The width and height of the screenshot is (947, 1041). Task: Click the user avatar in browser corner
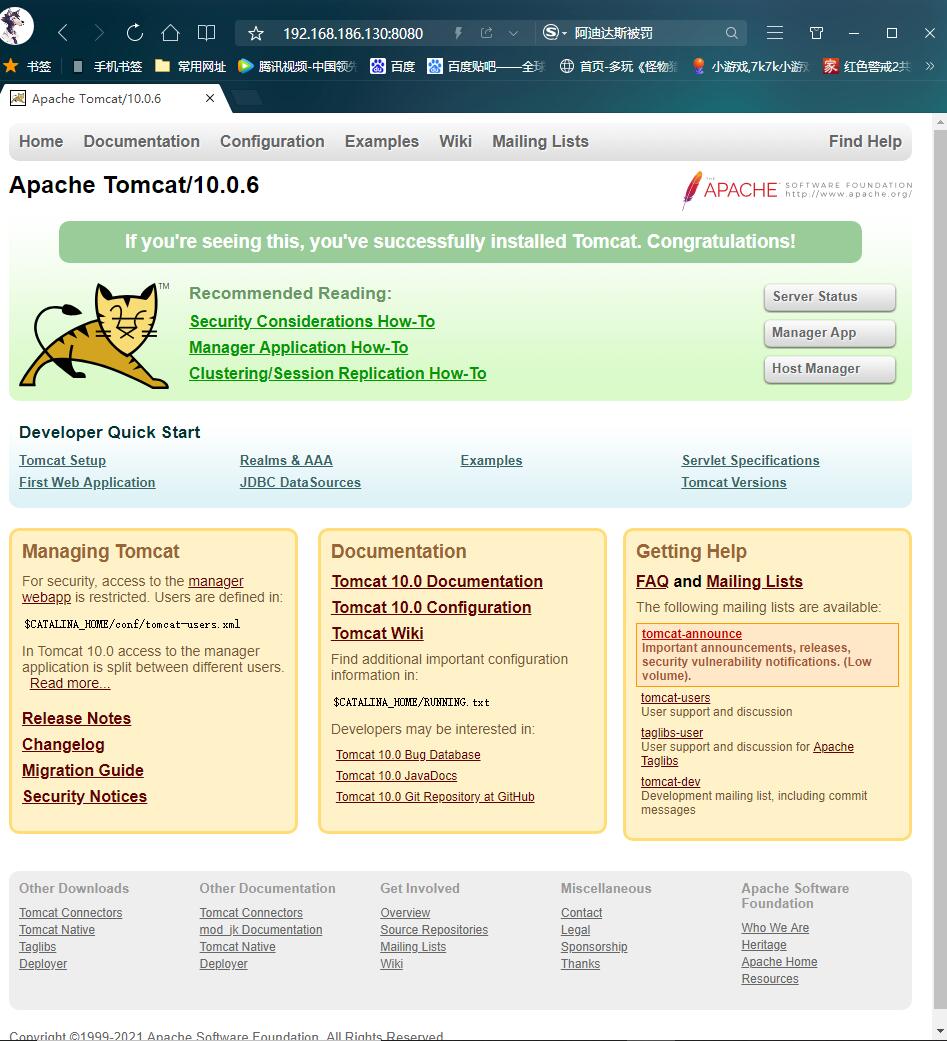15,25
